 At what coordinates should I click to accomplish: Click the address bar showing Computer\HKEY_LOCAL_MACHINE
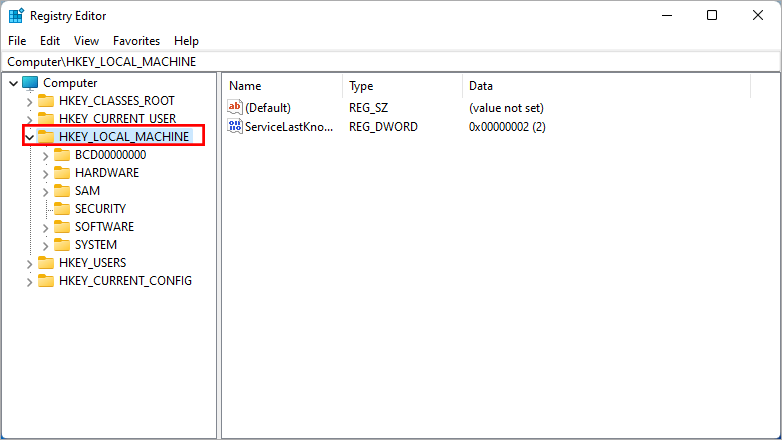pos(391,62)
